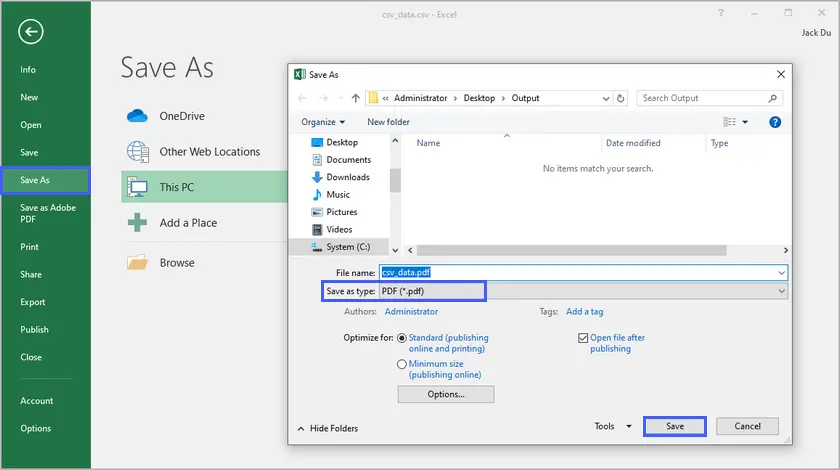The width and height of the screenshot is (840, 470).
Task: Click Administrator in the address path
Action: 421,98
